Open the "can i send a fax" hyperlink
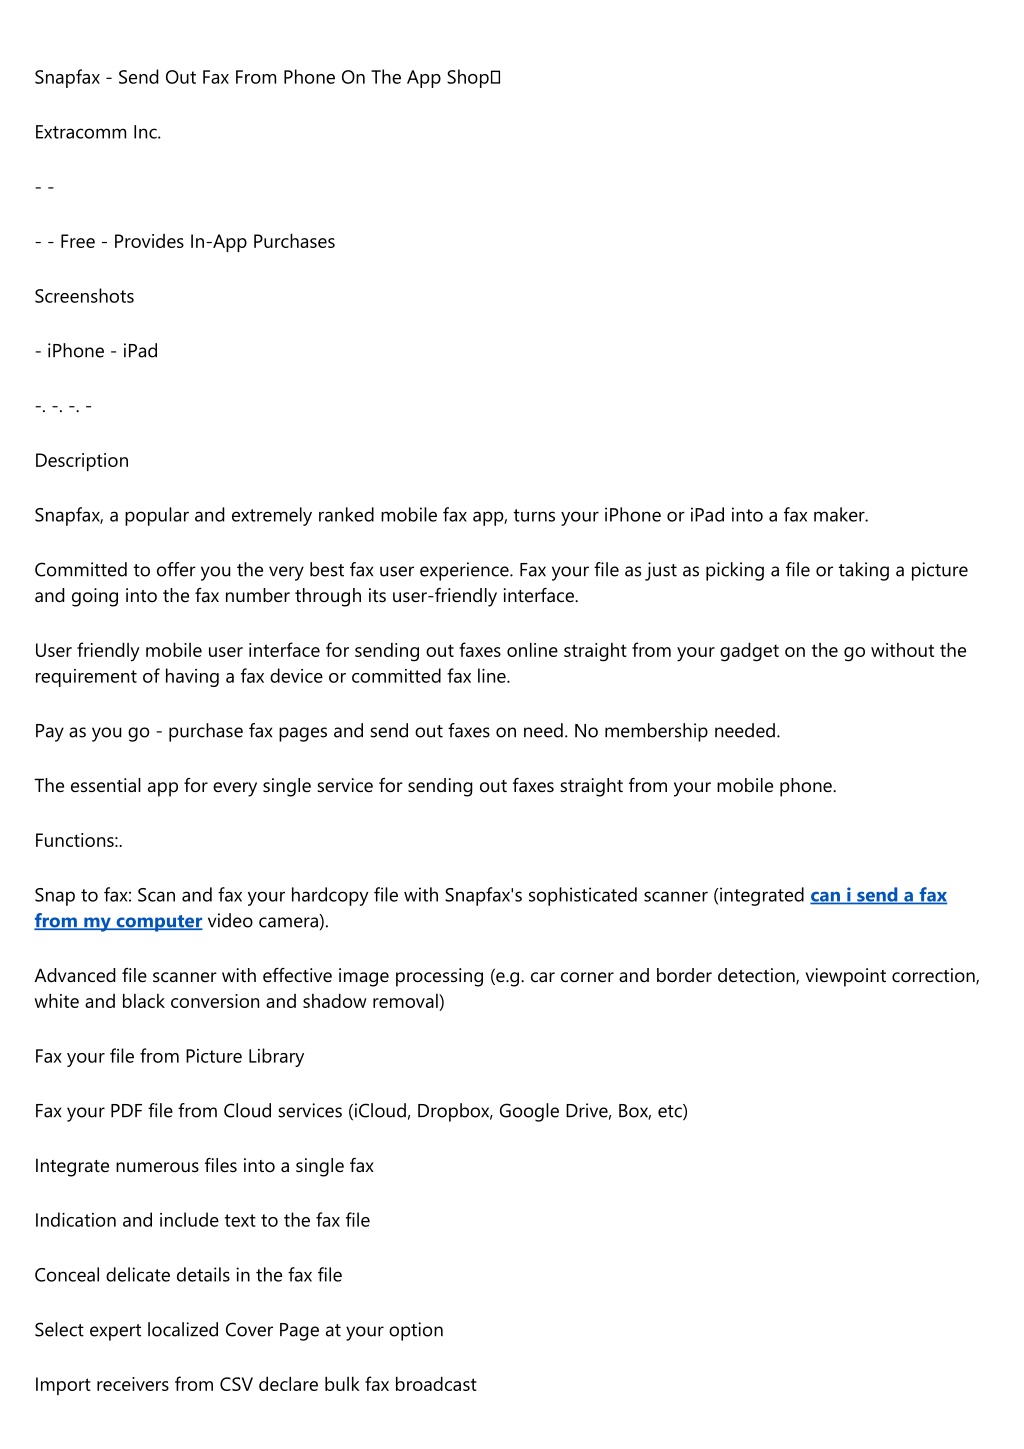Image resolution: width=1024 pixels, height=1449 pixels. coord(878,895)
